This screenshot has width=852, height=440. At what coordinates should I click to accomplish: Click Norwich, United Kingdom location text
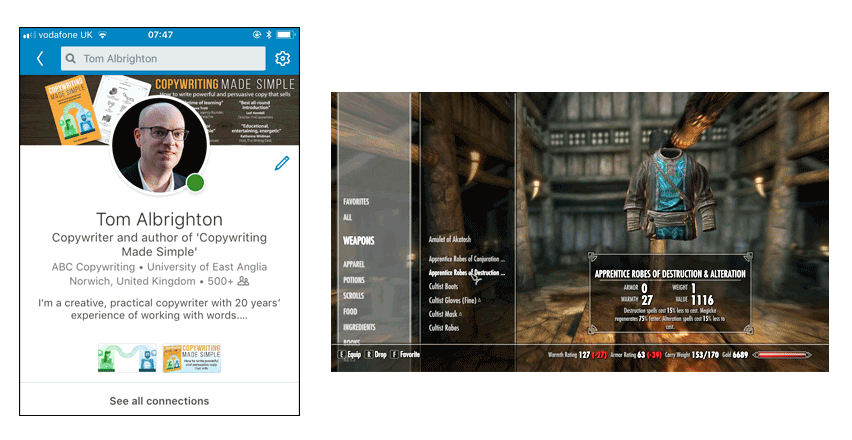point(132,281)
